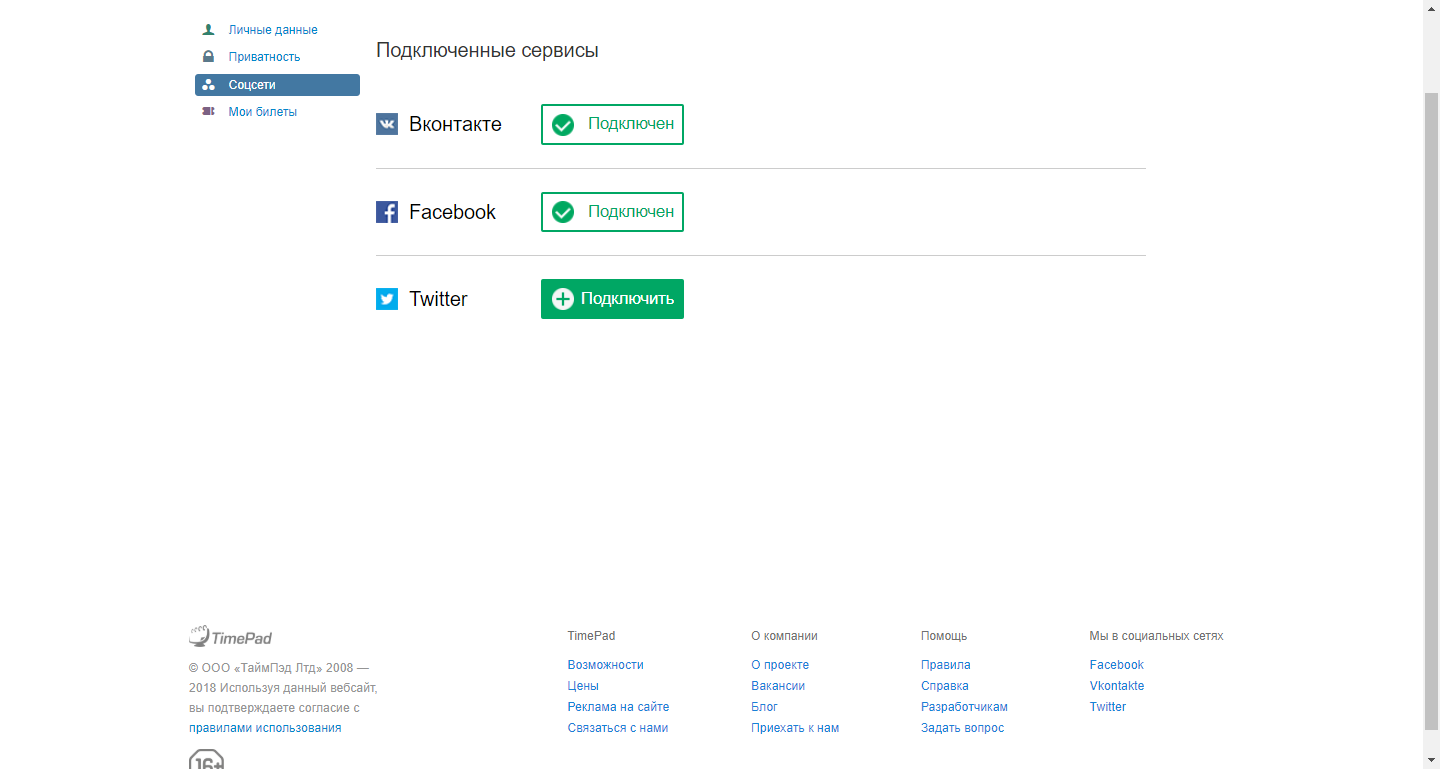The image size is (1440, 769).
Task: Open the Личные данные page
Action: tap(273, 29)
